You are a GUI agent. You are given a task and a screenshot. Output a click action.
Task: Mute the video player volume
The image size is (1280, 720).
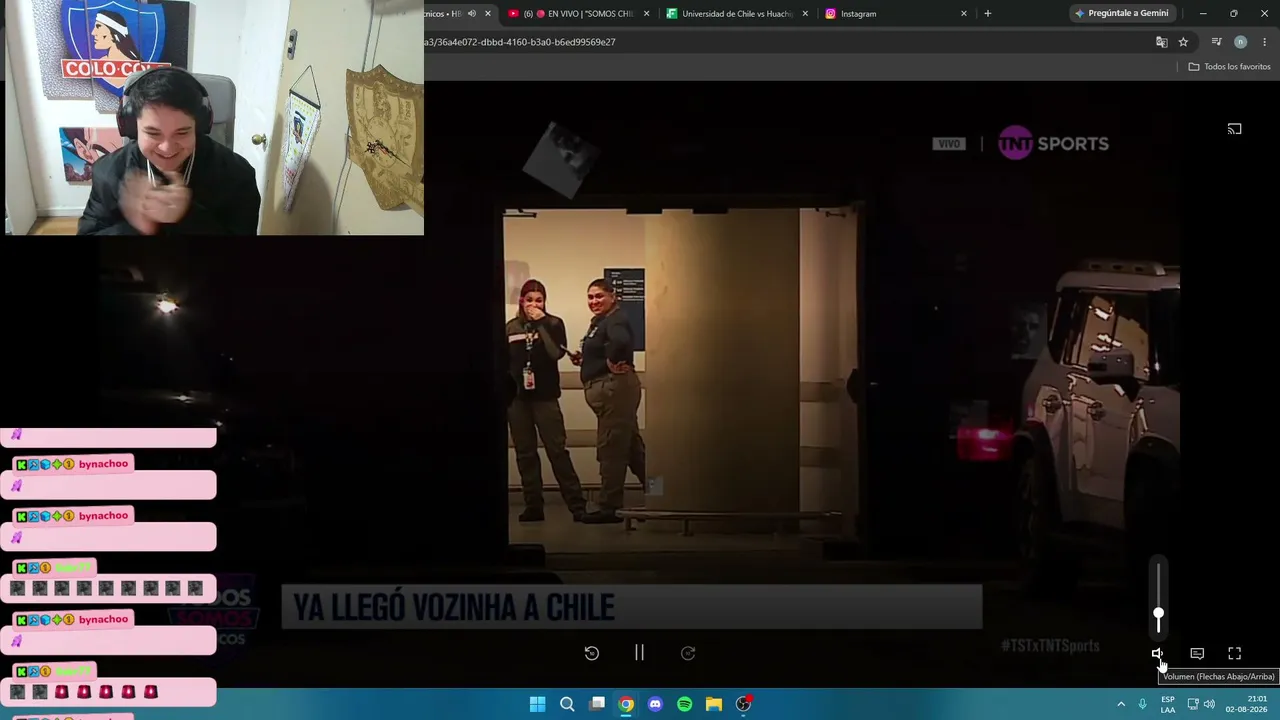1157,653
